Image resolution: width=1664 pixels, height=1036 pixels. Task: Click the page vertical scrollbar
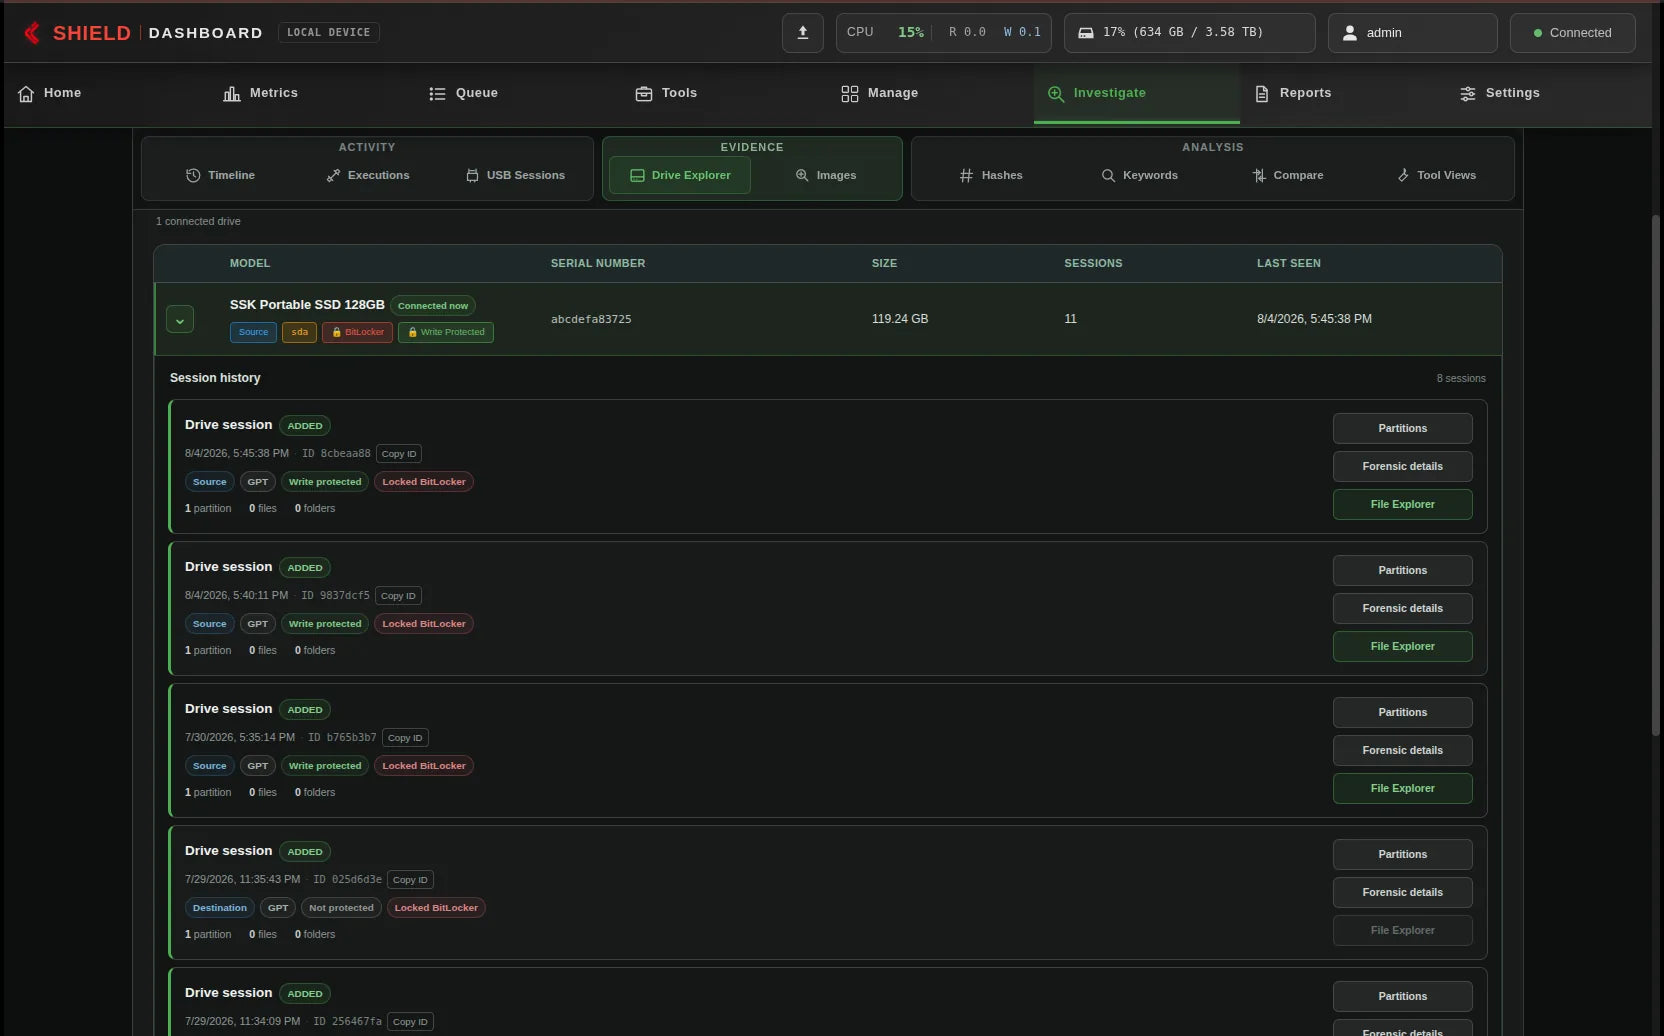click(x=1656, y=475)
